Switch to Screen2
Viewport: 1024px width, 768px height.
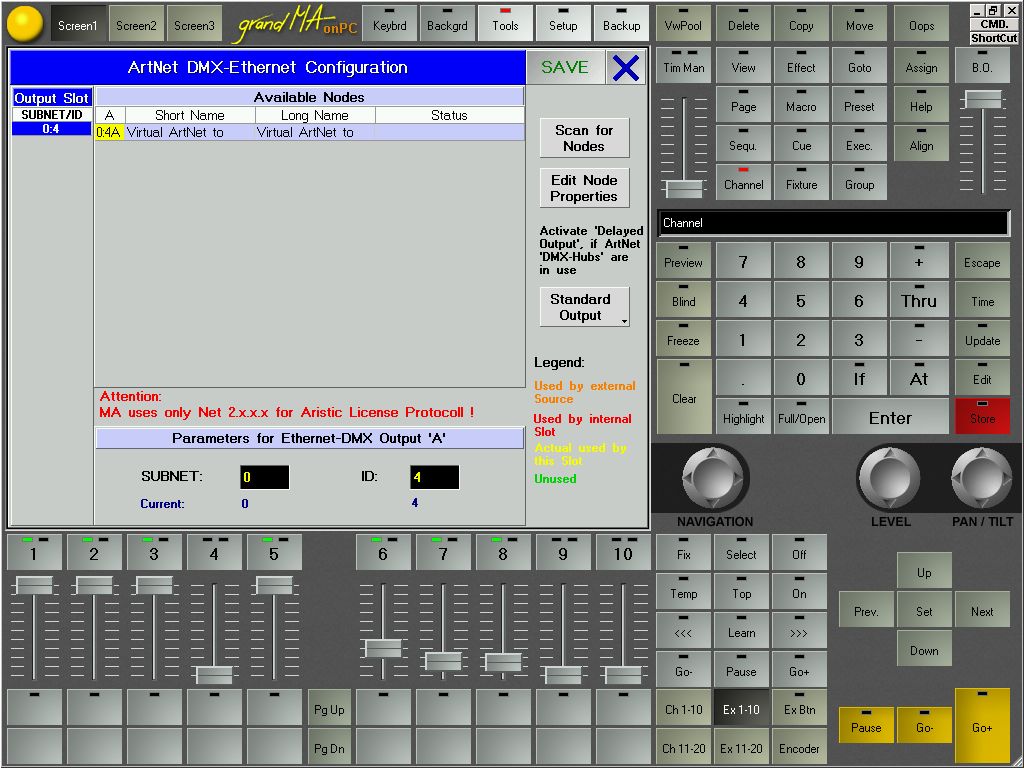pyautogui.click(x=136, y=25)
